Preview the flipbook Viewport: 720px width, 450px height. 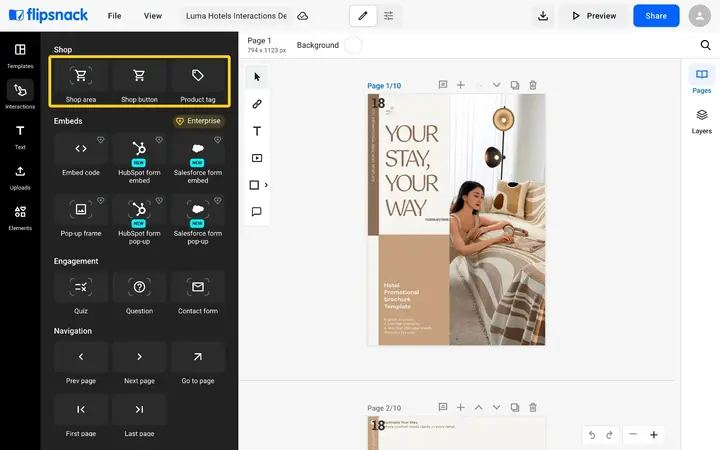(x=594, y=16)
